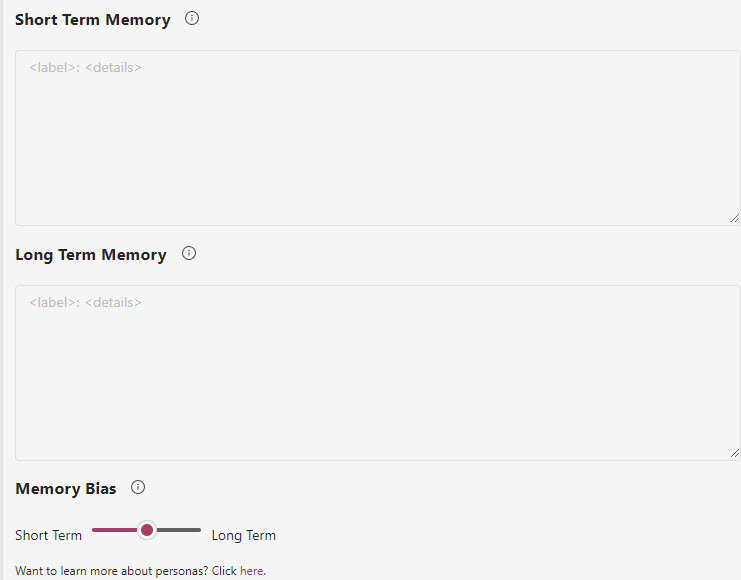Focus the Long Term Memory text area
Screen dimensions: 741x580
(378, 373)
